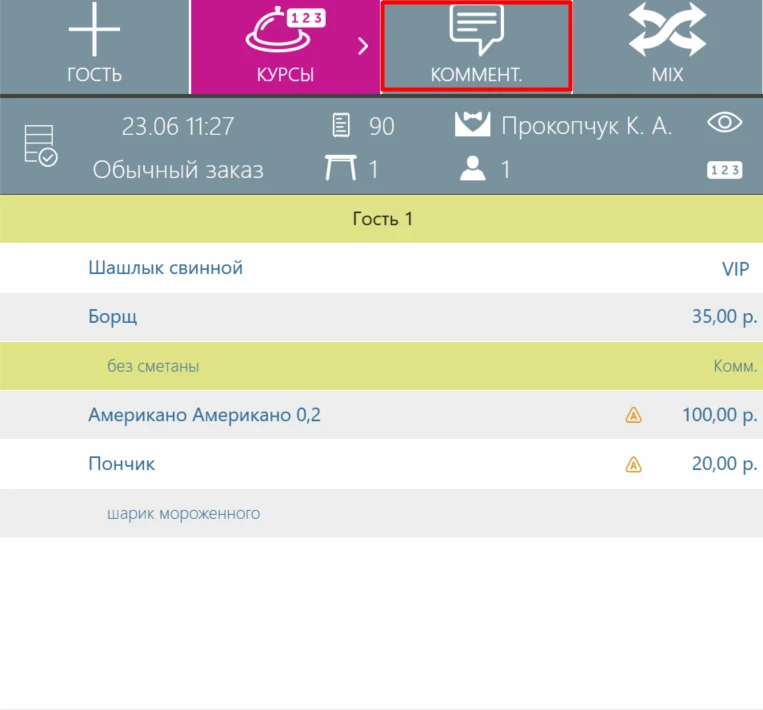Add a guest with the ГОСТЬ plus icon
The image size is (763, 710).
pyautogui.click(x=94, y=29)
